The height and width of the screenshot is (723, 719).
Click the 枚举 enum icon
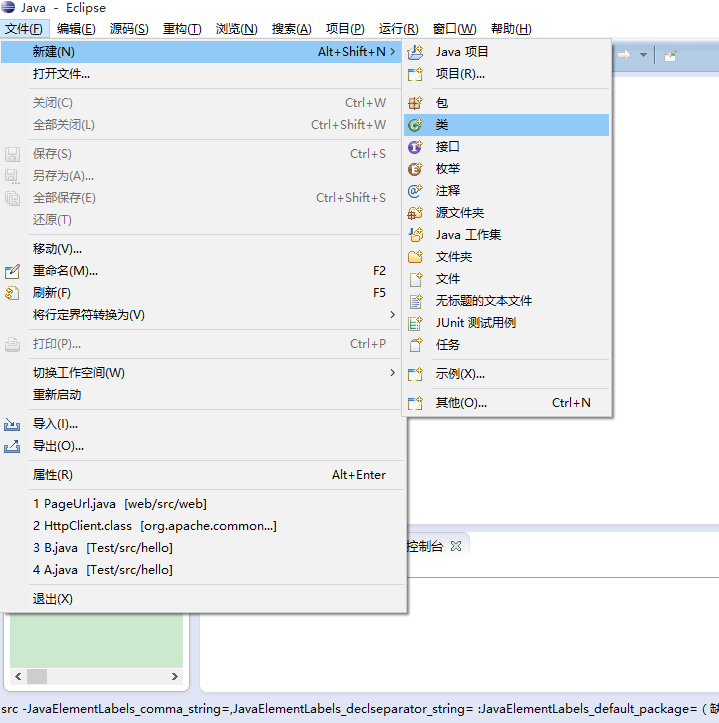coord(415,169)
